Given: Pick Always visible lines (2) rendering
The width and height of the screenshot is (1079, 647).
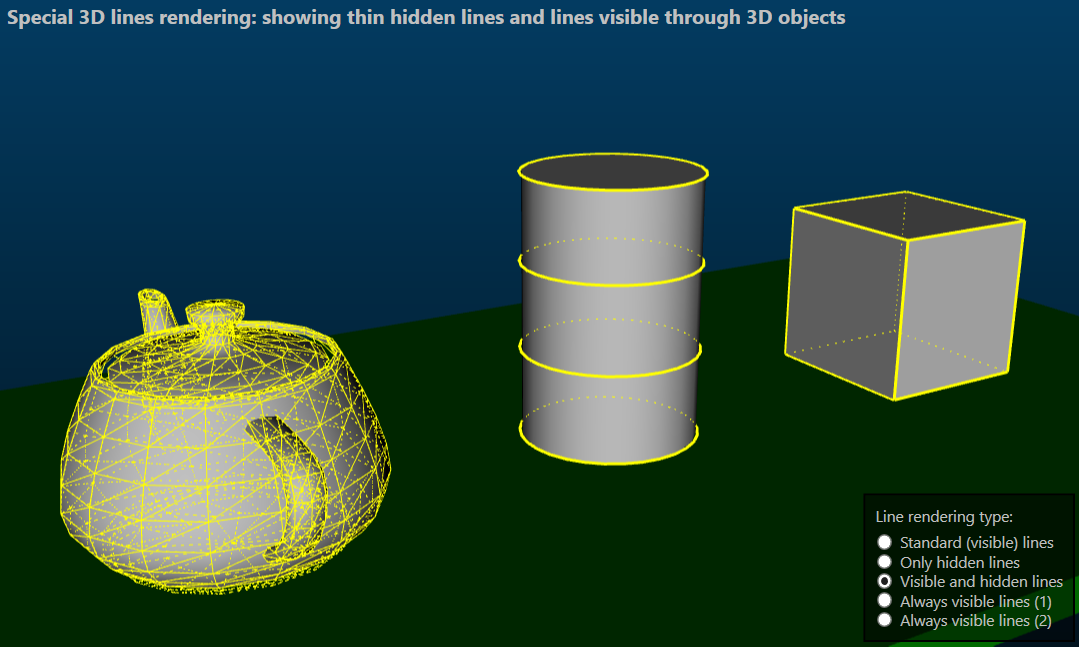Looking at the screenshot, I should (x=884, y=620).
